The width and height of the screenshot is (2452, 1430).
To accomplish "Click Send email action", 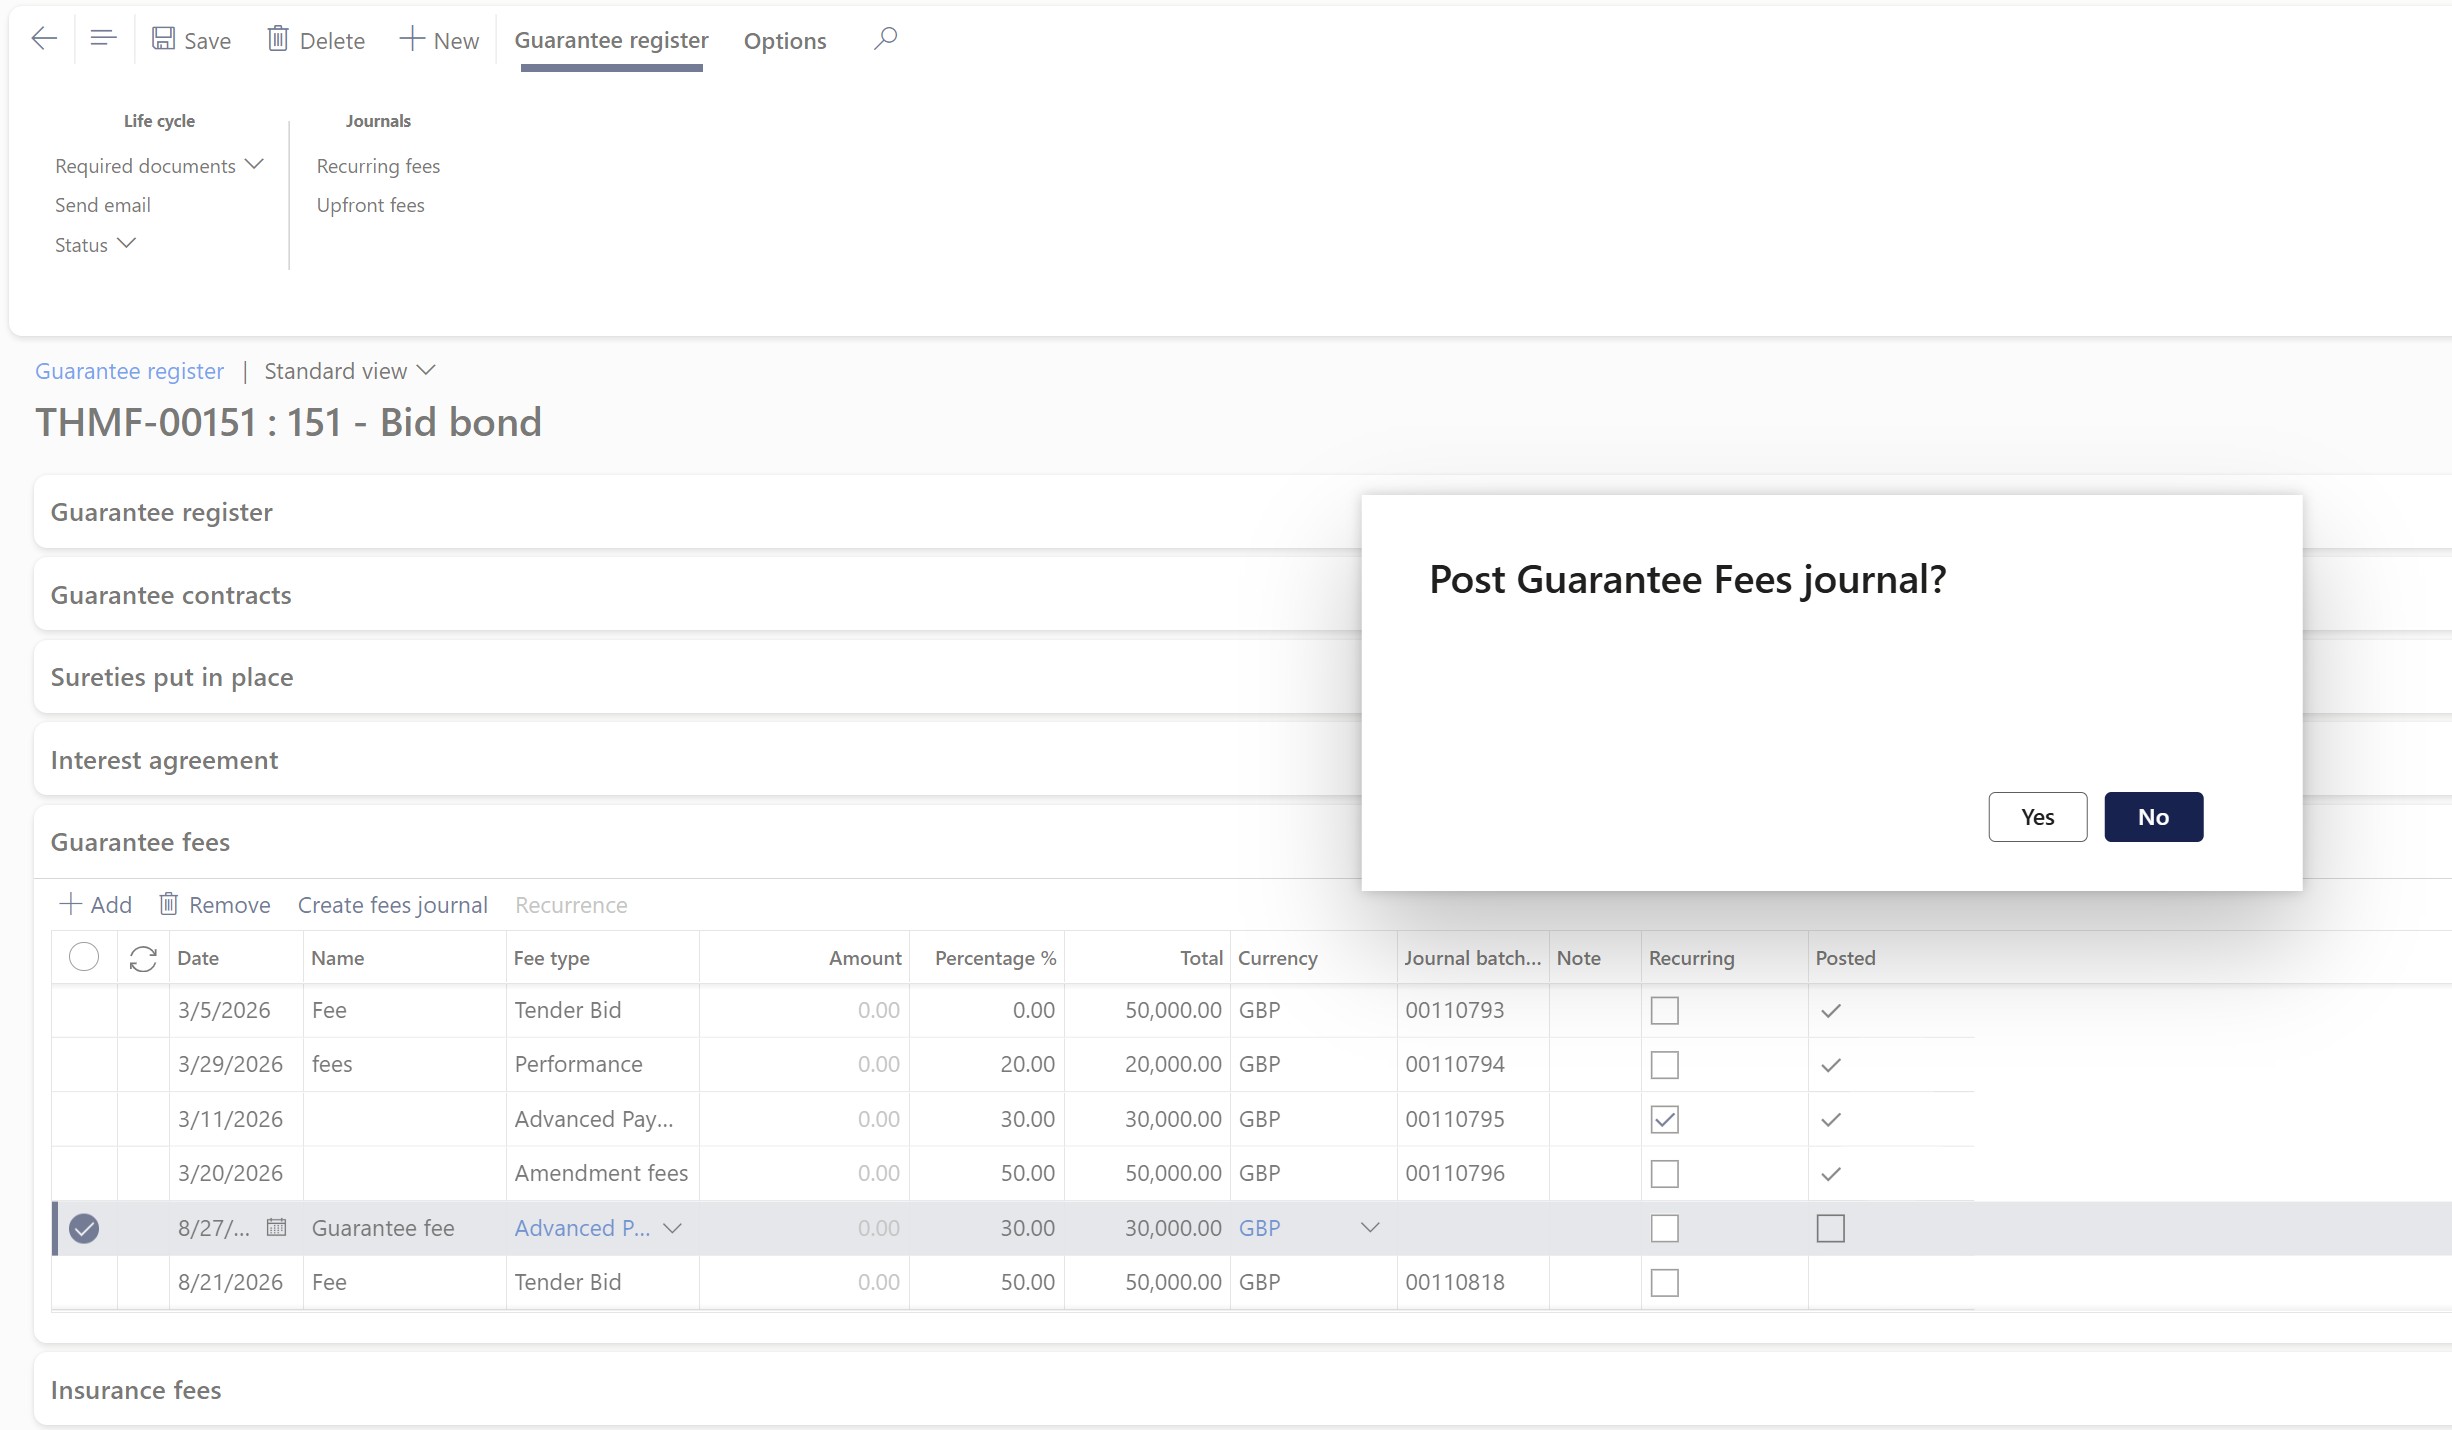I will [x=103, y=205].
